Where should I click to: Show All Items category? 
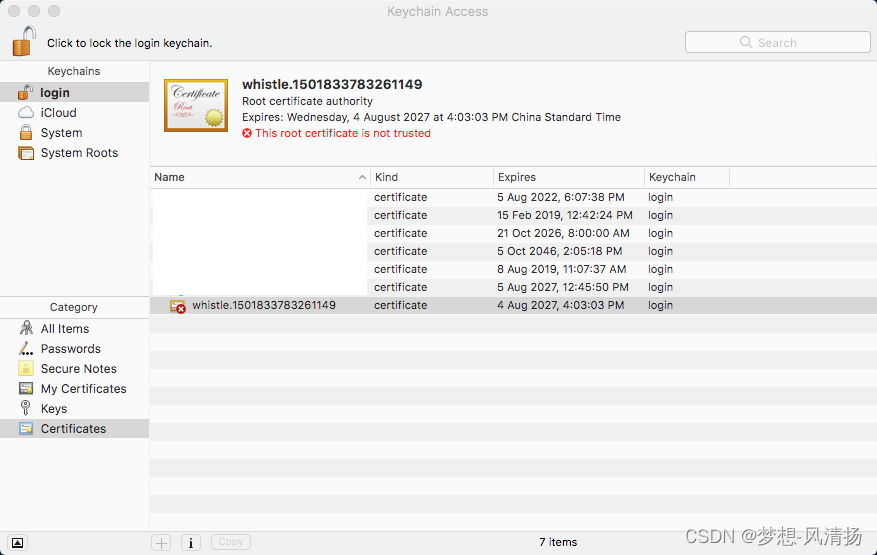(74, 328)
